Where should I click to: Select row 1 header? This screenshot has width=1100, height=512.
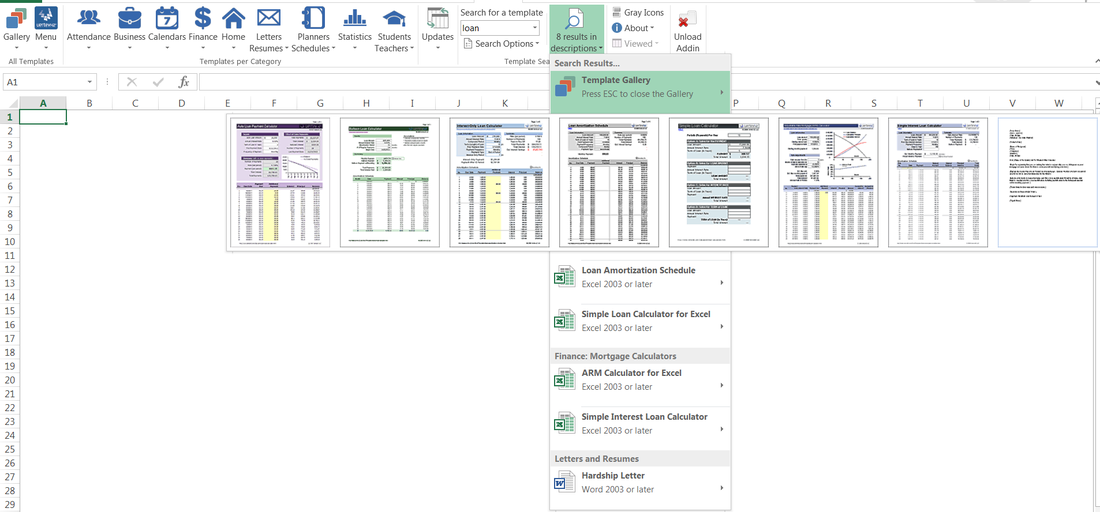tap(10, 117)
